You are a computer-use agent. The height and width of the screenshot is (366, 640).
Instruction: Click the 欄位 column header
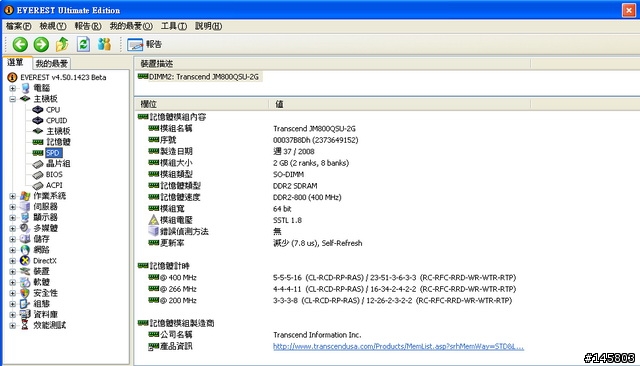pos(202,104)
